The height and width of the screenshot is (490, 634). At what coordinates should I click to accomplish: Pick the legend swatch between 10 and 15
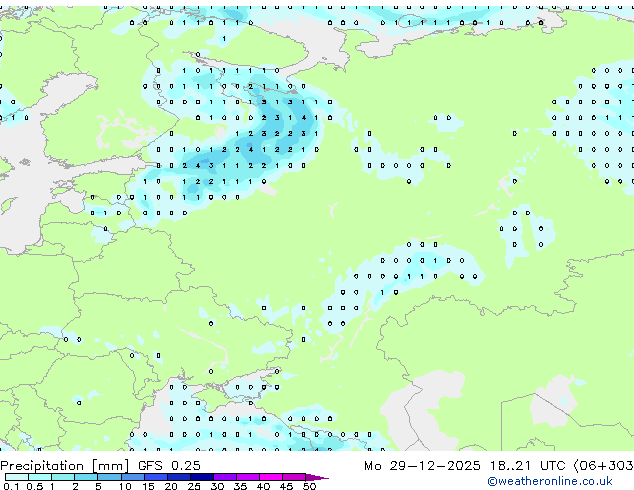pyautogui.click(x=133, y=477)
